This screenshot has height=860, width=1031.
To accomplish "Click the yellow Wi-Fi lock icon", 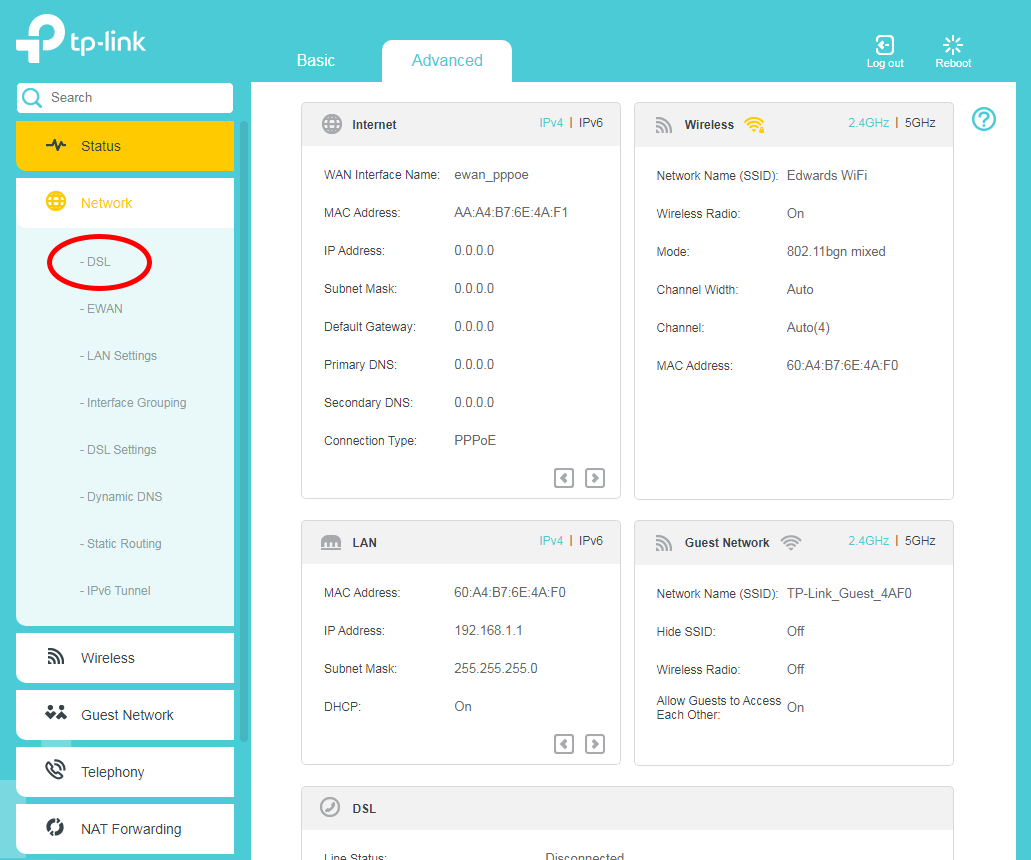I will pos(754,124).
